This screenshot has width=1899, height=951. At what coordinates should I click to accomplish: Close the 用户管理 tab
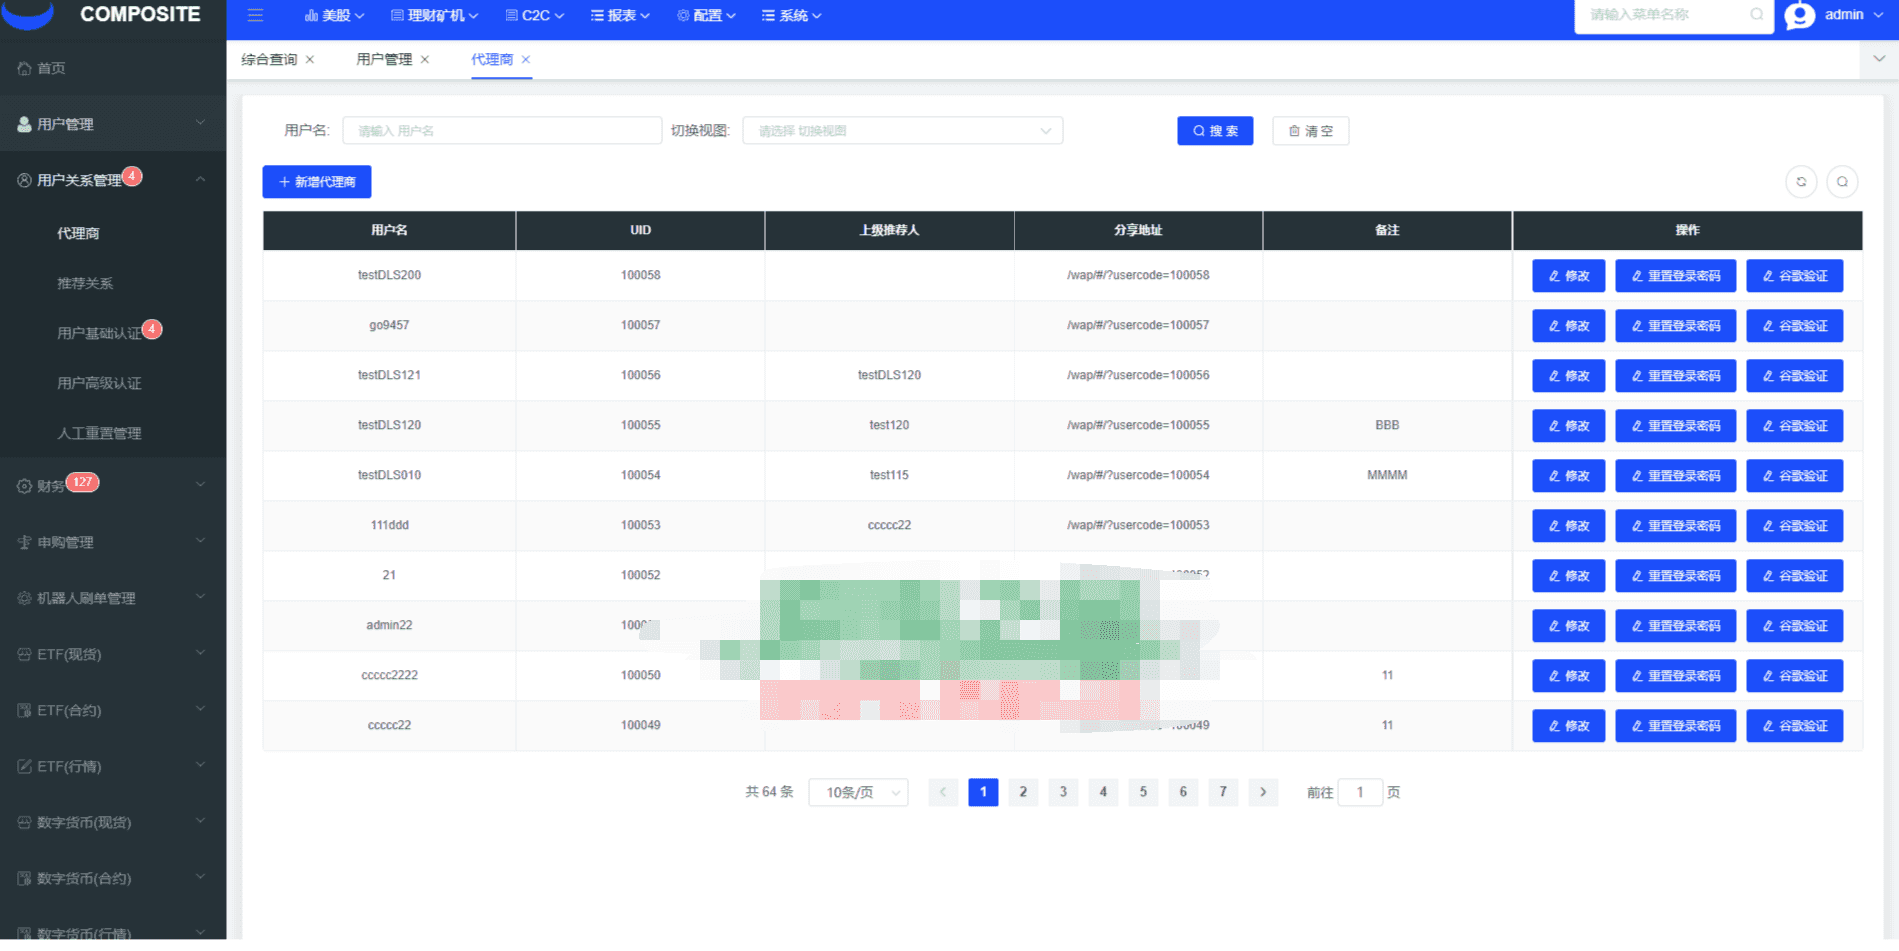coord(425,60)
